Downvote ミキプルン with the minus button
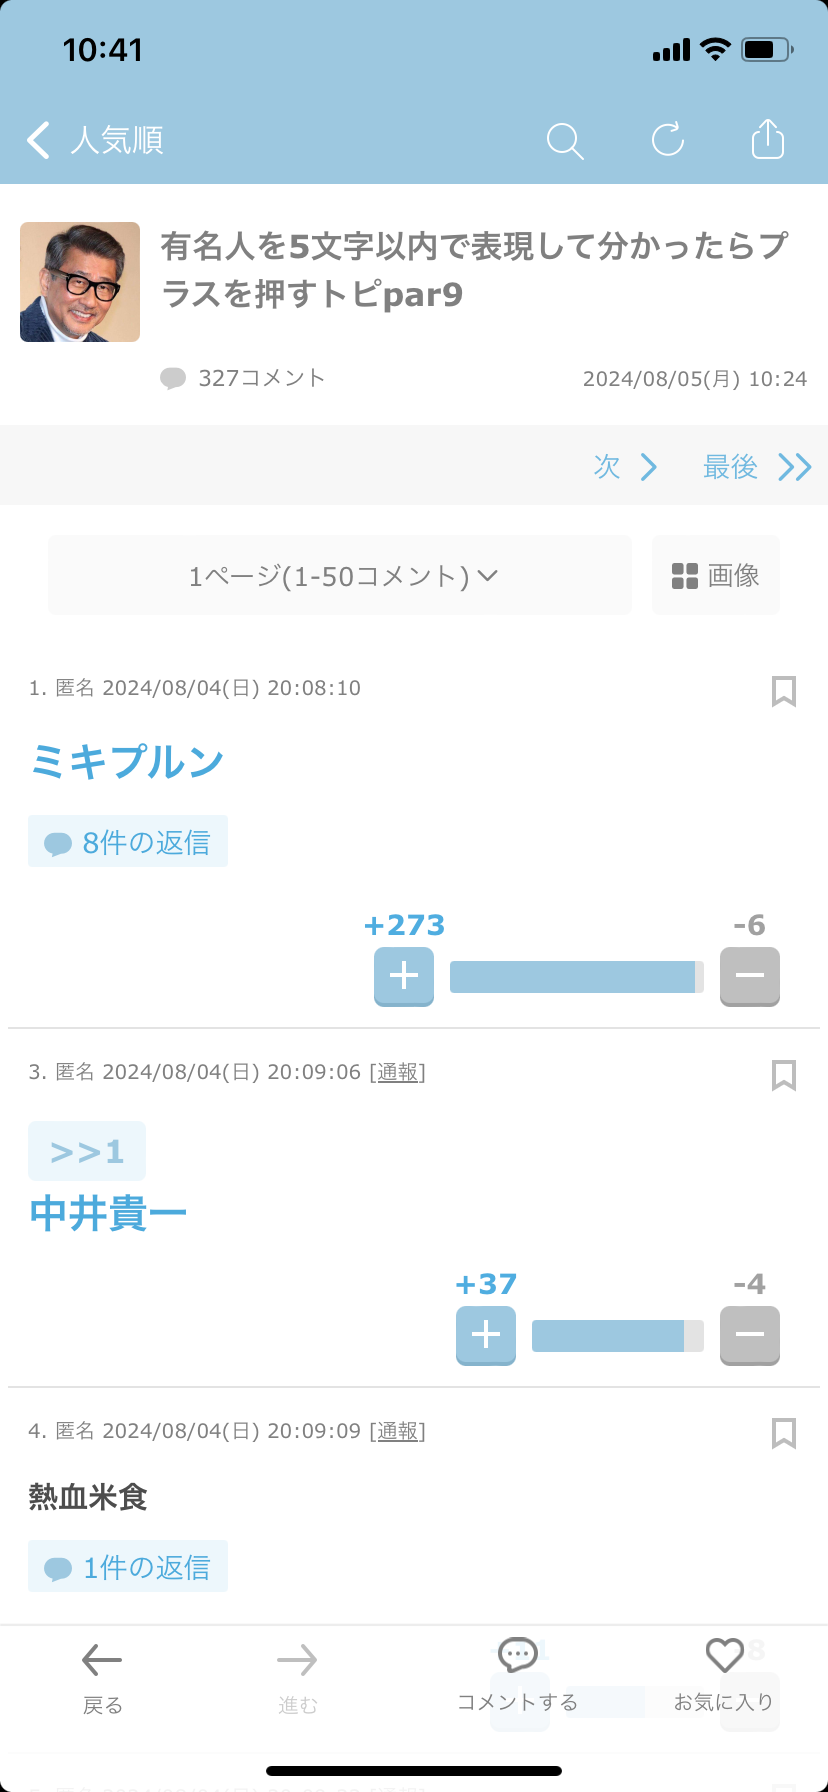This screenshot has height=1792, width=828. [750, 976]
